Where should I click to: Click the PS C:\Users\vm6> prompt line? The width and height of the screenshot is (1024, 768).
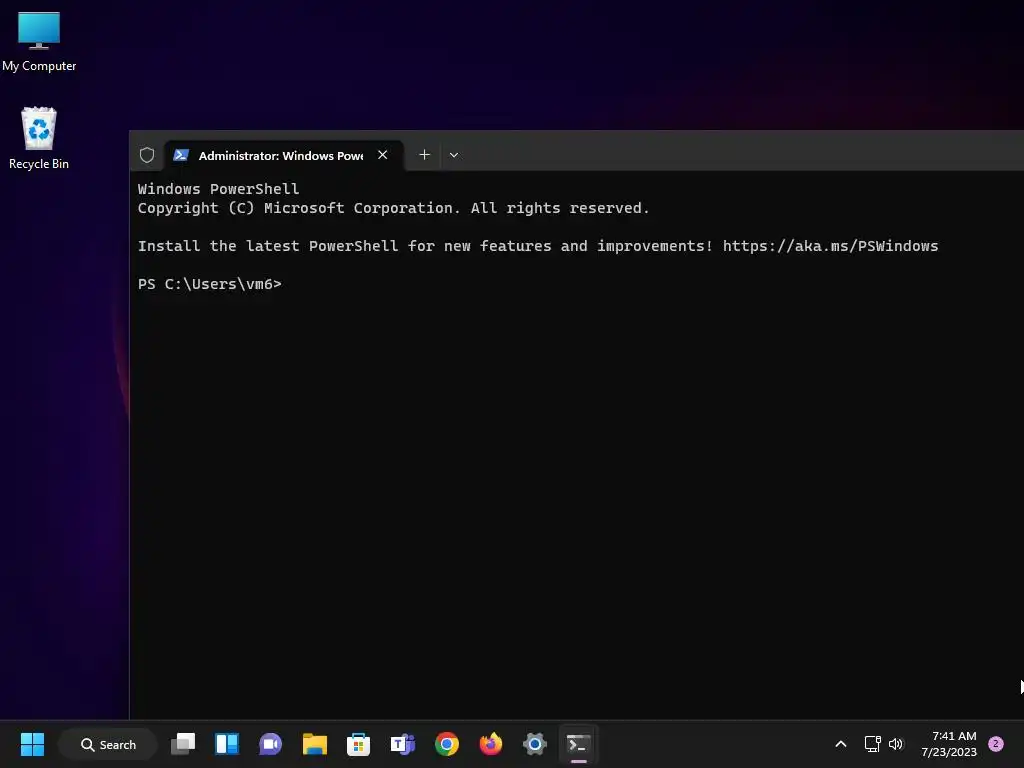pos(210,284)
